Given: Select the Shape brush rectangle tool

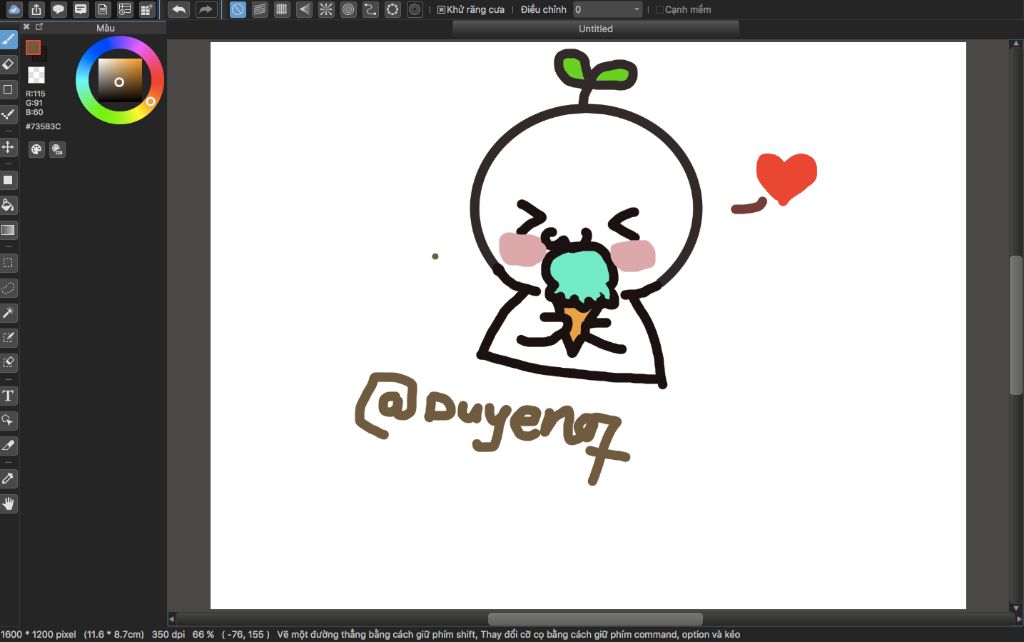Looking at the screenshot, I should pyautogui.click(x=8, y=89).
